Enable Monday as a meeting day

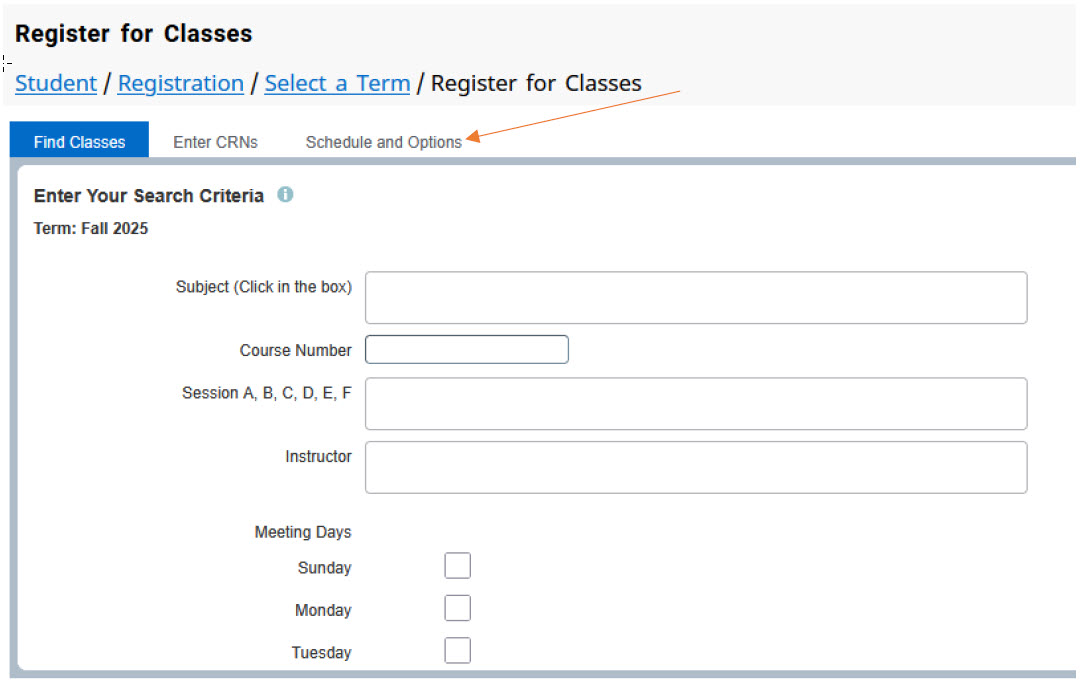[457, 607]
